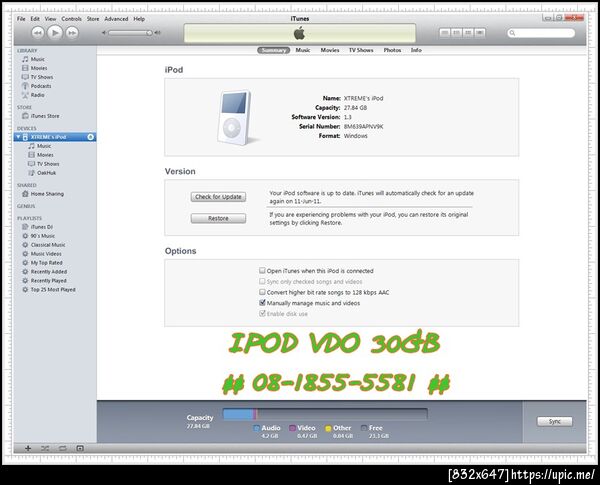Click the Restore button
This screenshot has height=485, width=600.
point(218,218)
